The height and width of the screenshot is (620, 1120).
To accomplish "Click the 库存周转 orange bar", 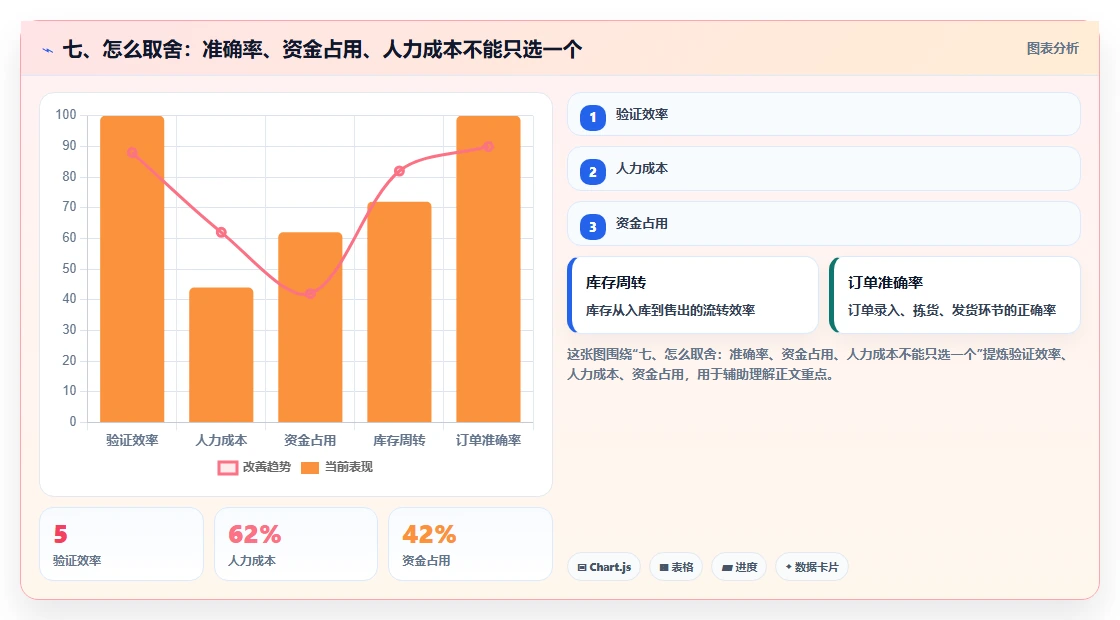I will coord(399,311).
